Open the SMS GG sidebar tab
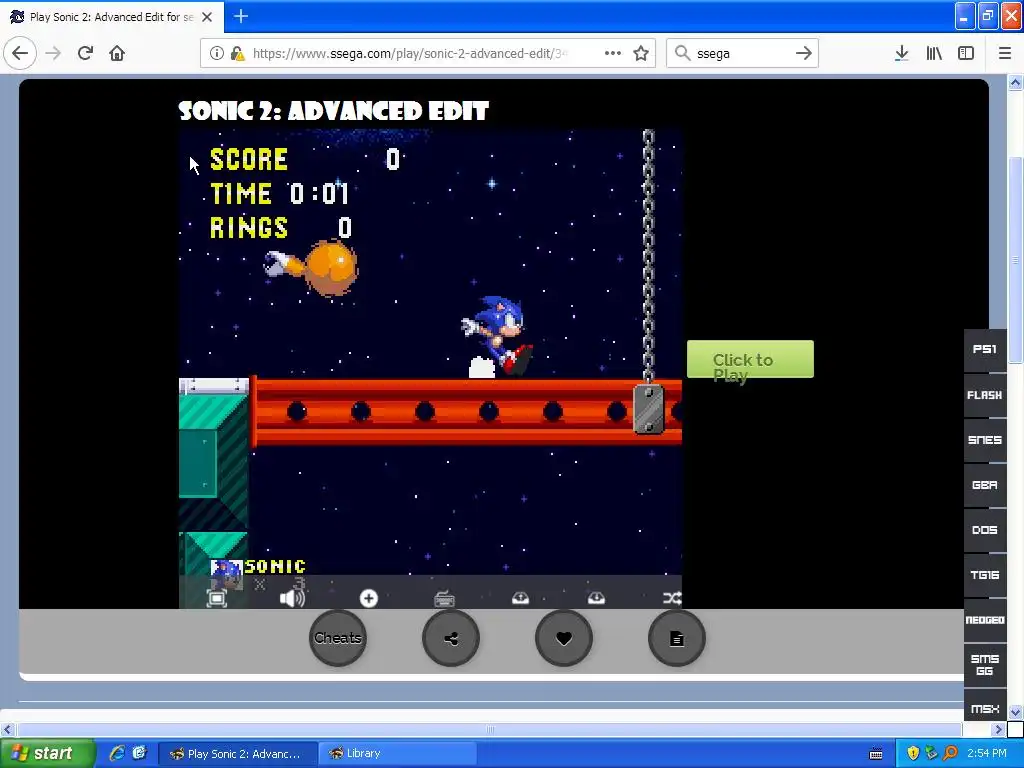 tap(985, 665)
